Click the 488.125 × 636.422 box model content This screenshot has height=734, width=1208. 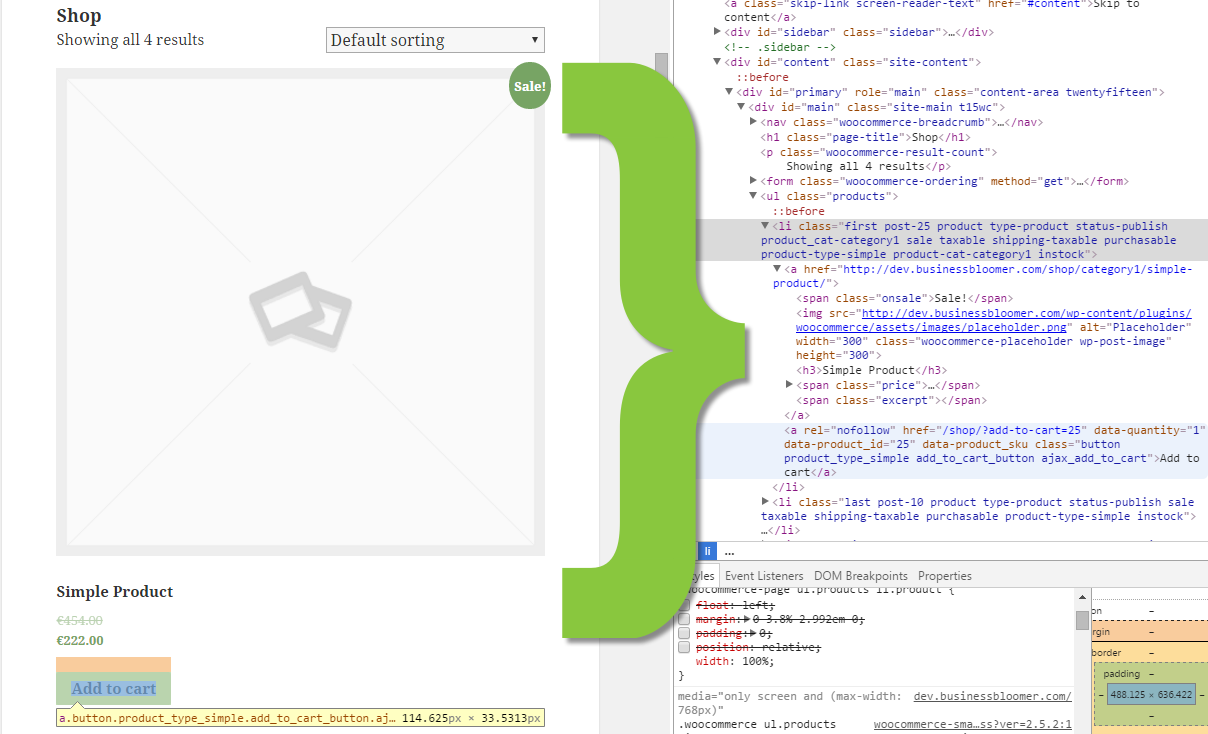point(1150,695)
